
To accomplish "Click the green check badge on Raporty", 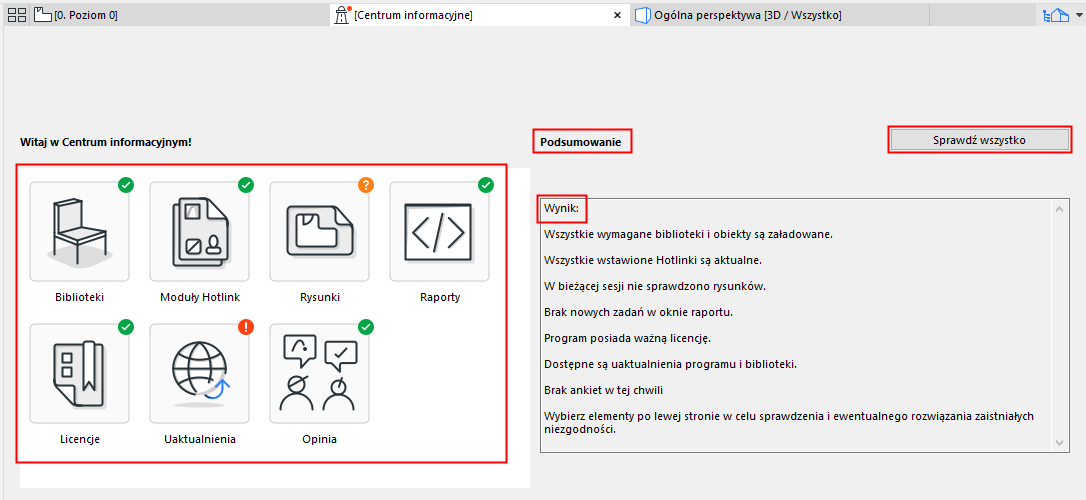I will tap(486, 185).
